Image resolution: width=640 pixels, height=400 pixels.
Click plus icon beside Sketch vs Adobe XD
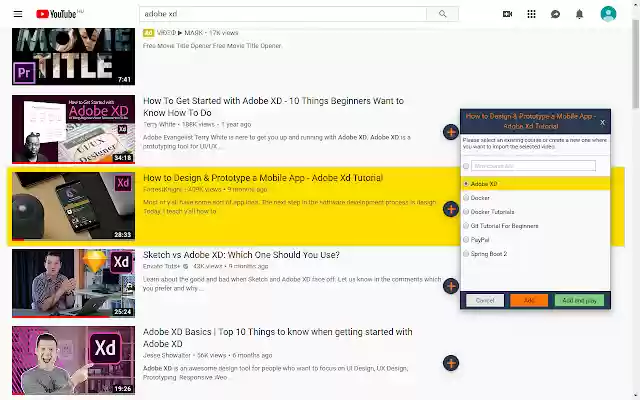[451, 286]
